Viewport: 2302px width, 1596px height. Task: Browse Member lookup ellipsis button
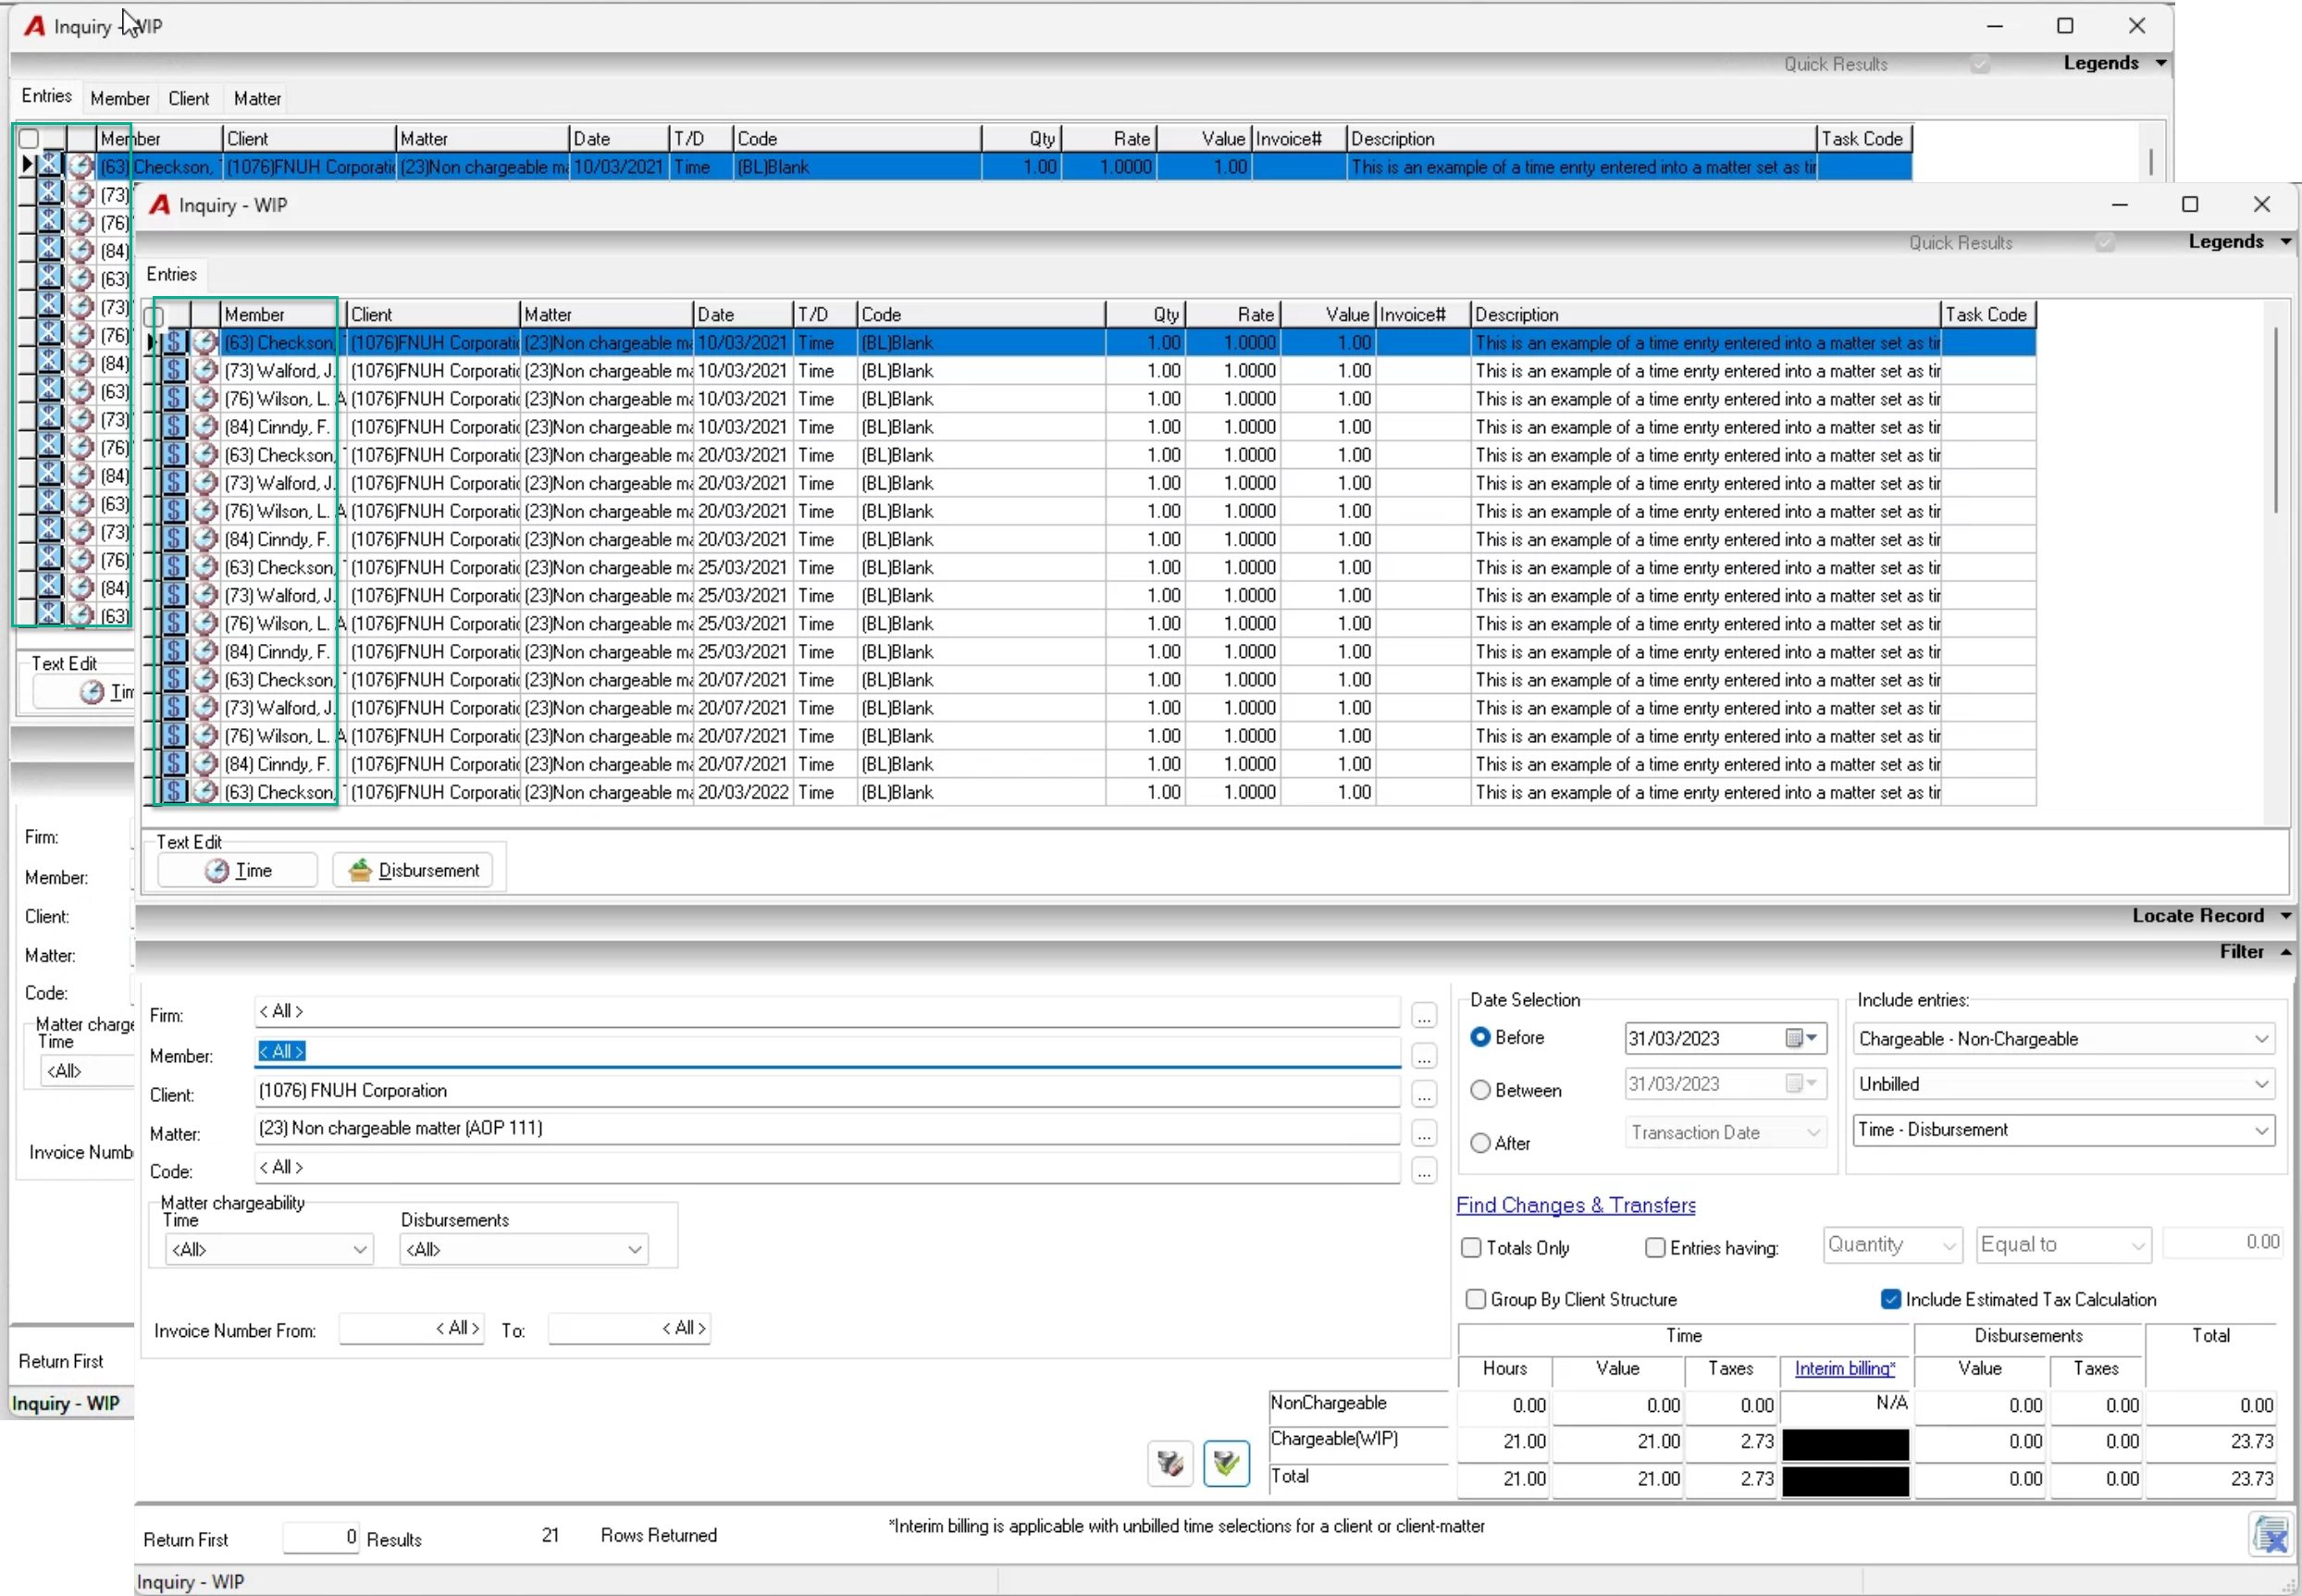tap(1424, 1056)
